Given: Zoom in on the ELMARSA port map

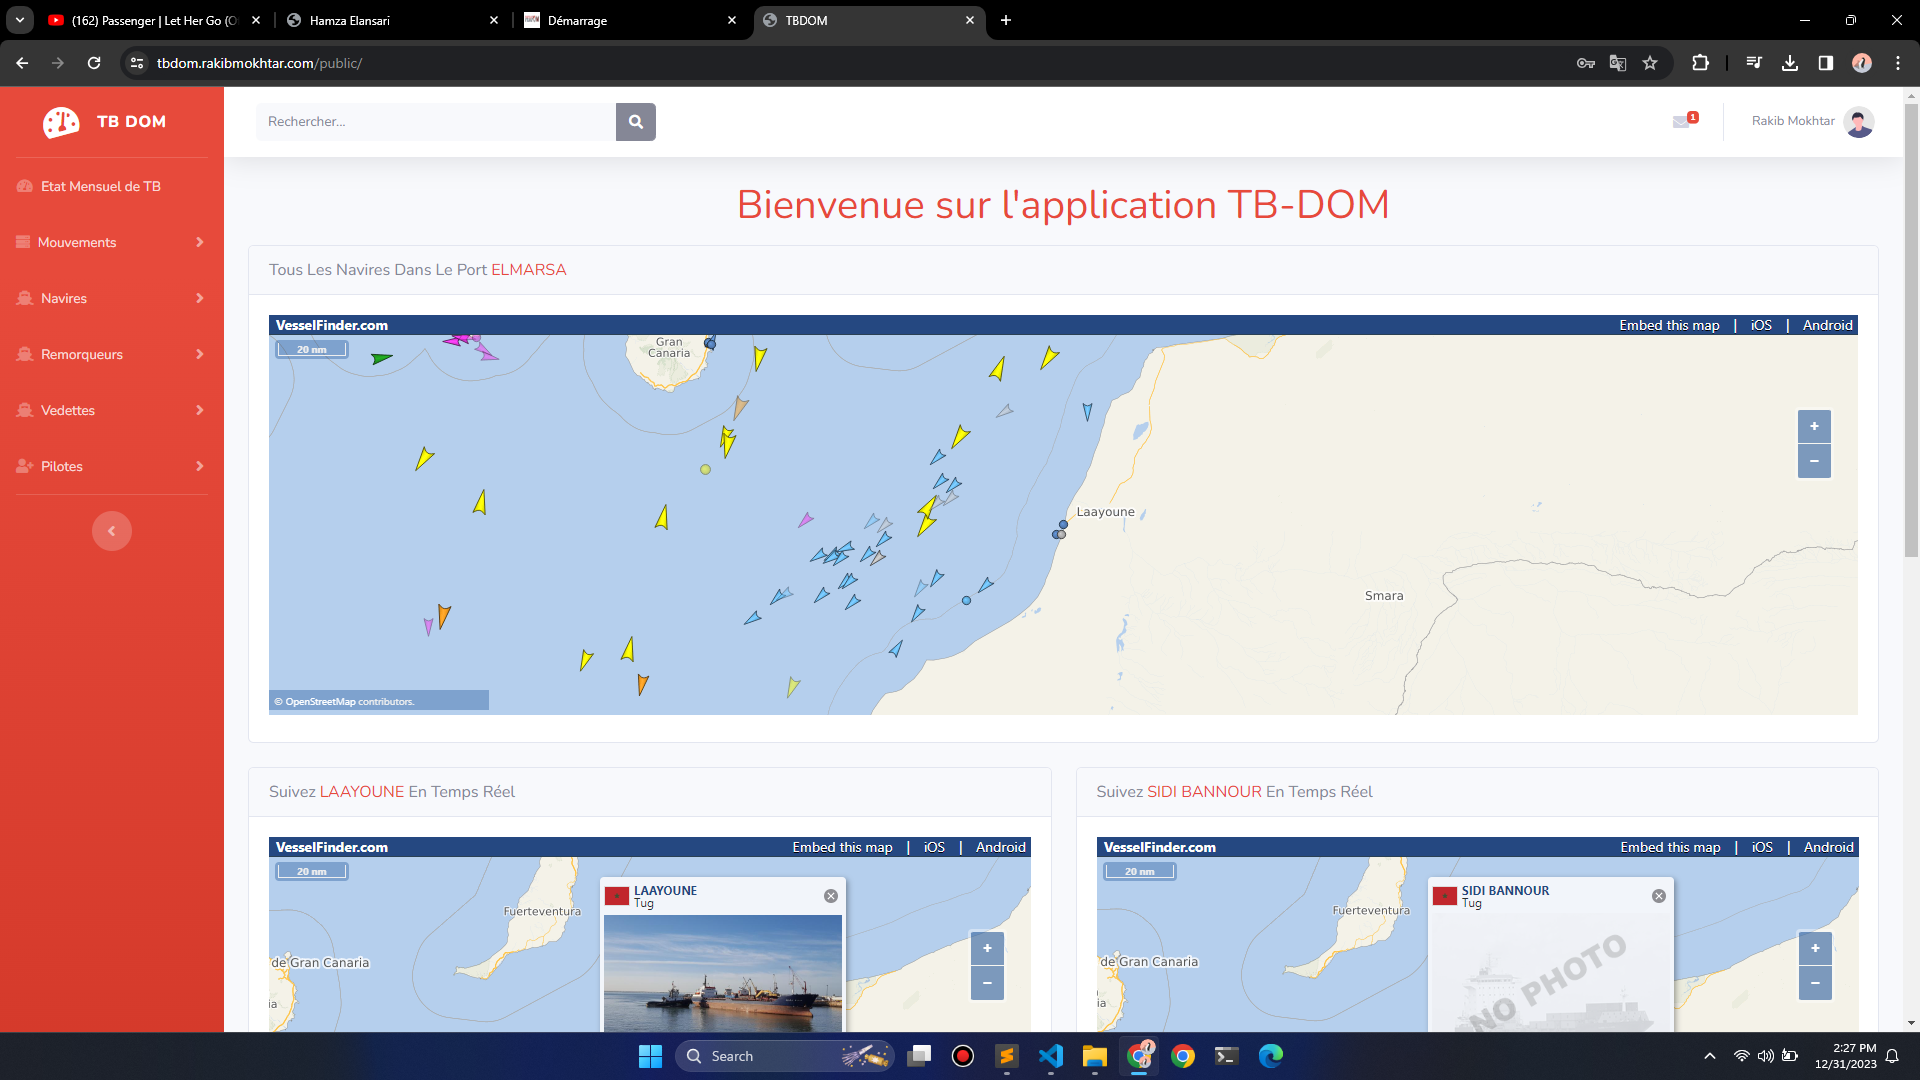Looking at the screenshot, I should pyautogui.click(x=1813, y=427).
